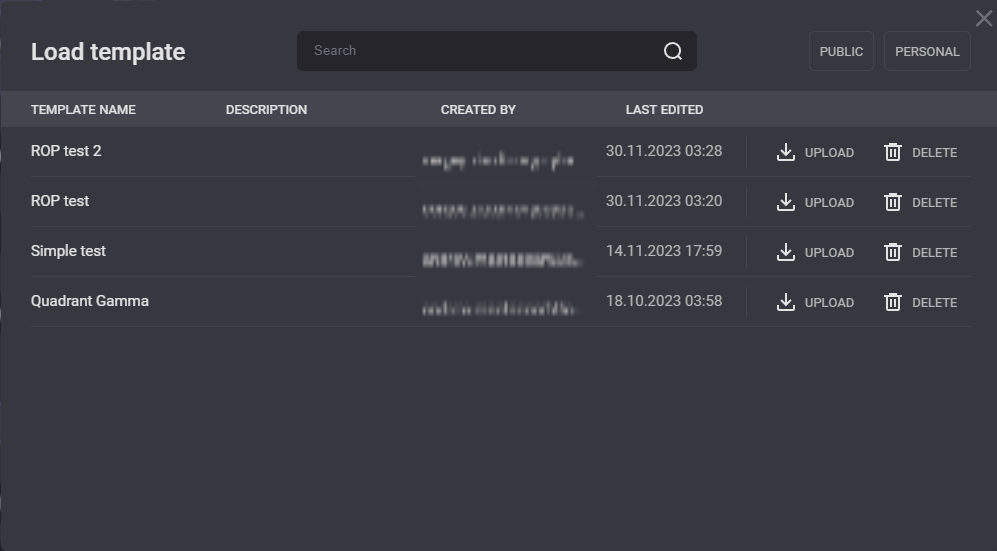997x551 pixels.
Task: Close the Load template dialog
Action: pos(983,19)
